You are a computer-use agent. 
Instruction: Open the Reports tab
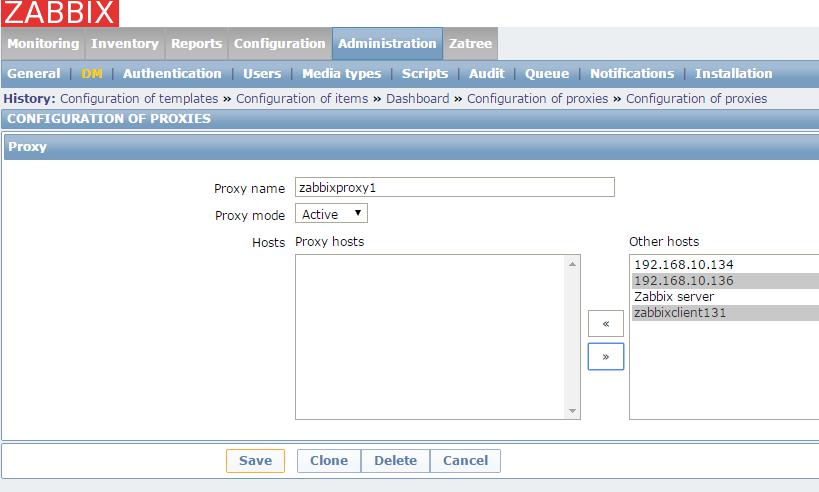tap(196, 43)
